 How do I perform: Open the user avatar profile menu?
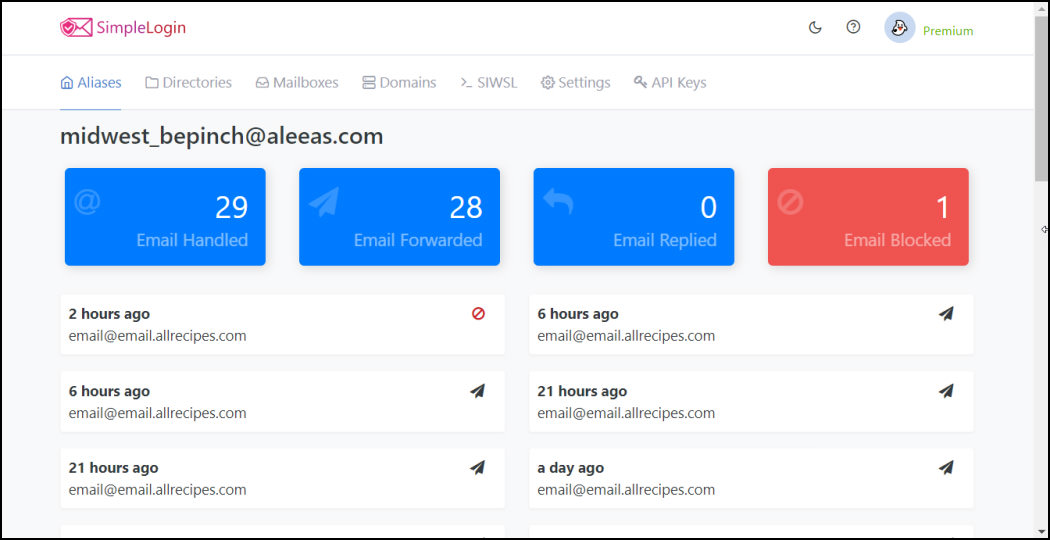tap(899, 28)
